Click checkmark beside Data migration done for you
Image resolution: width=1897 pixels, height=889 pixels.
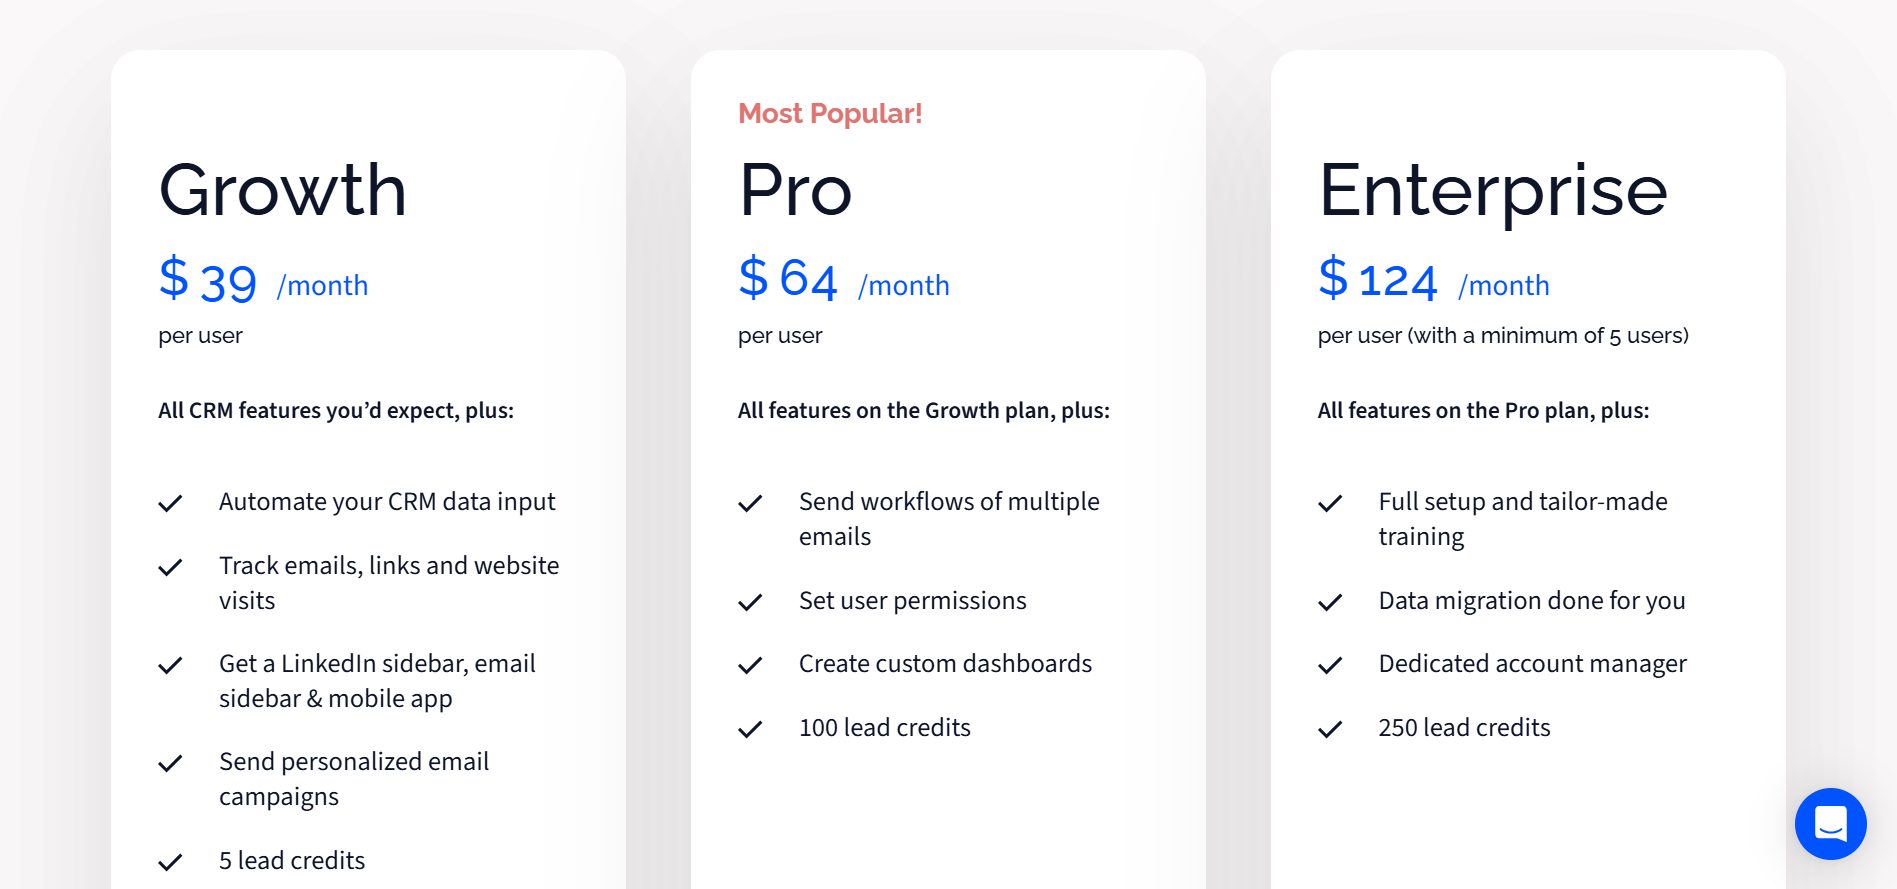pyautogui.click(x=1330, y=602)
